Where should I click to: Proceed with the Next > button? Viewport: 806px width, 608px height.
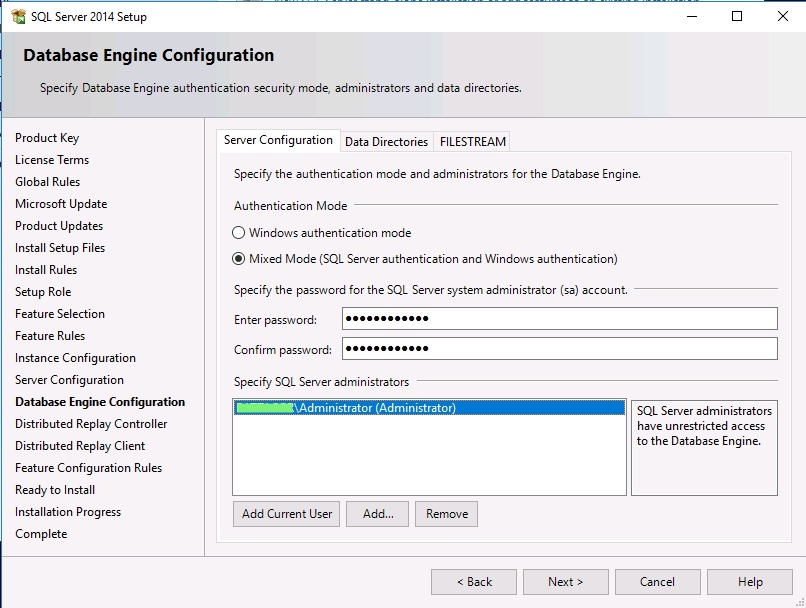[565, 582]
